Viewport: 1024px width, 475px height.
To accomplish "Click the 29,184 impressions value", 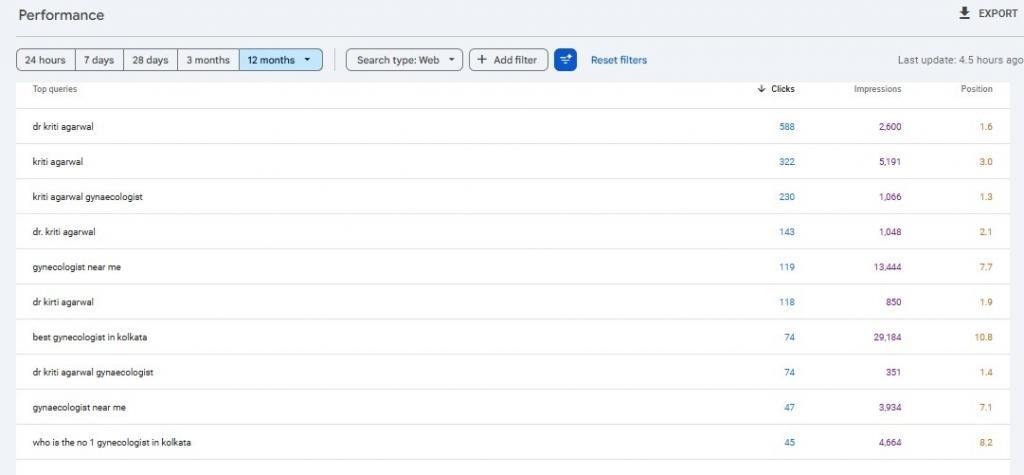I will point(888,337).
